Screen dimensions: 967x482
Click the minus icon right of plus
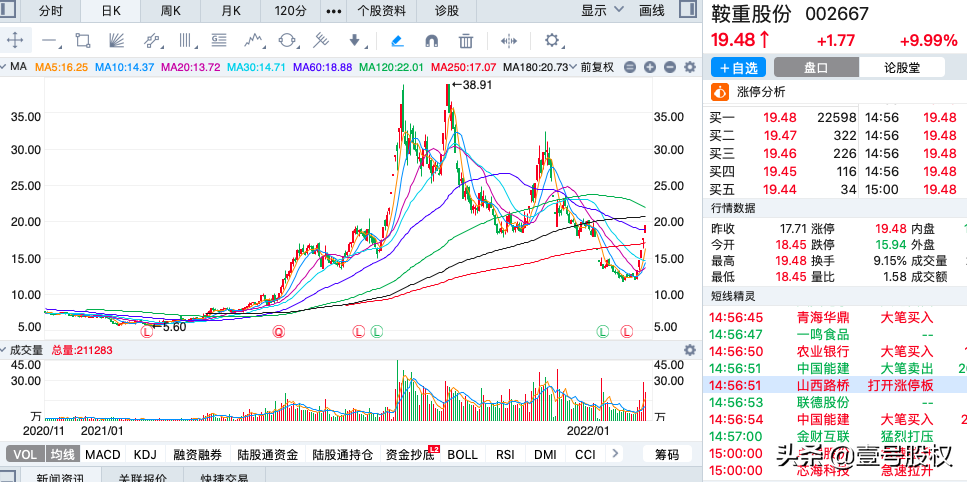(x=670, y=67)
